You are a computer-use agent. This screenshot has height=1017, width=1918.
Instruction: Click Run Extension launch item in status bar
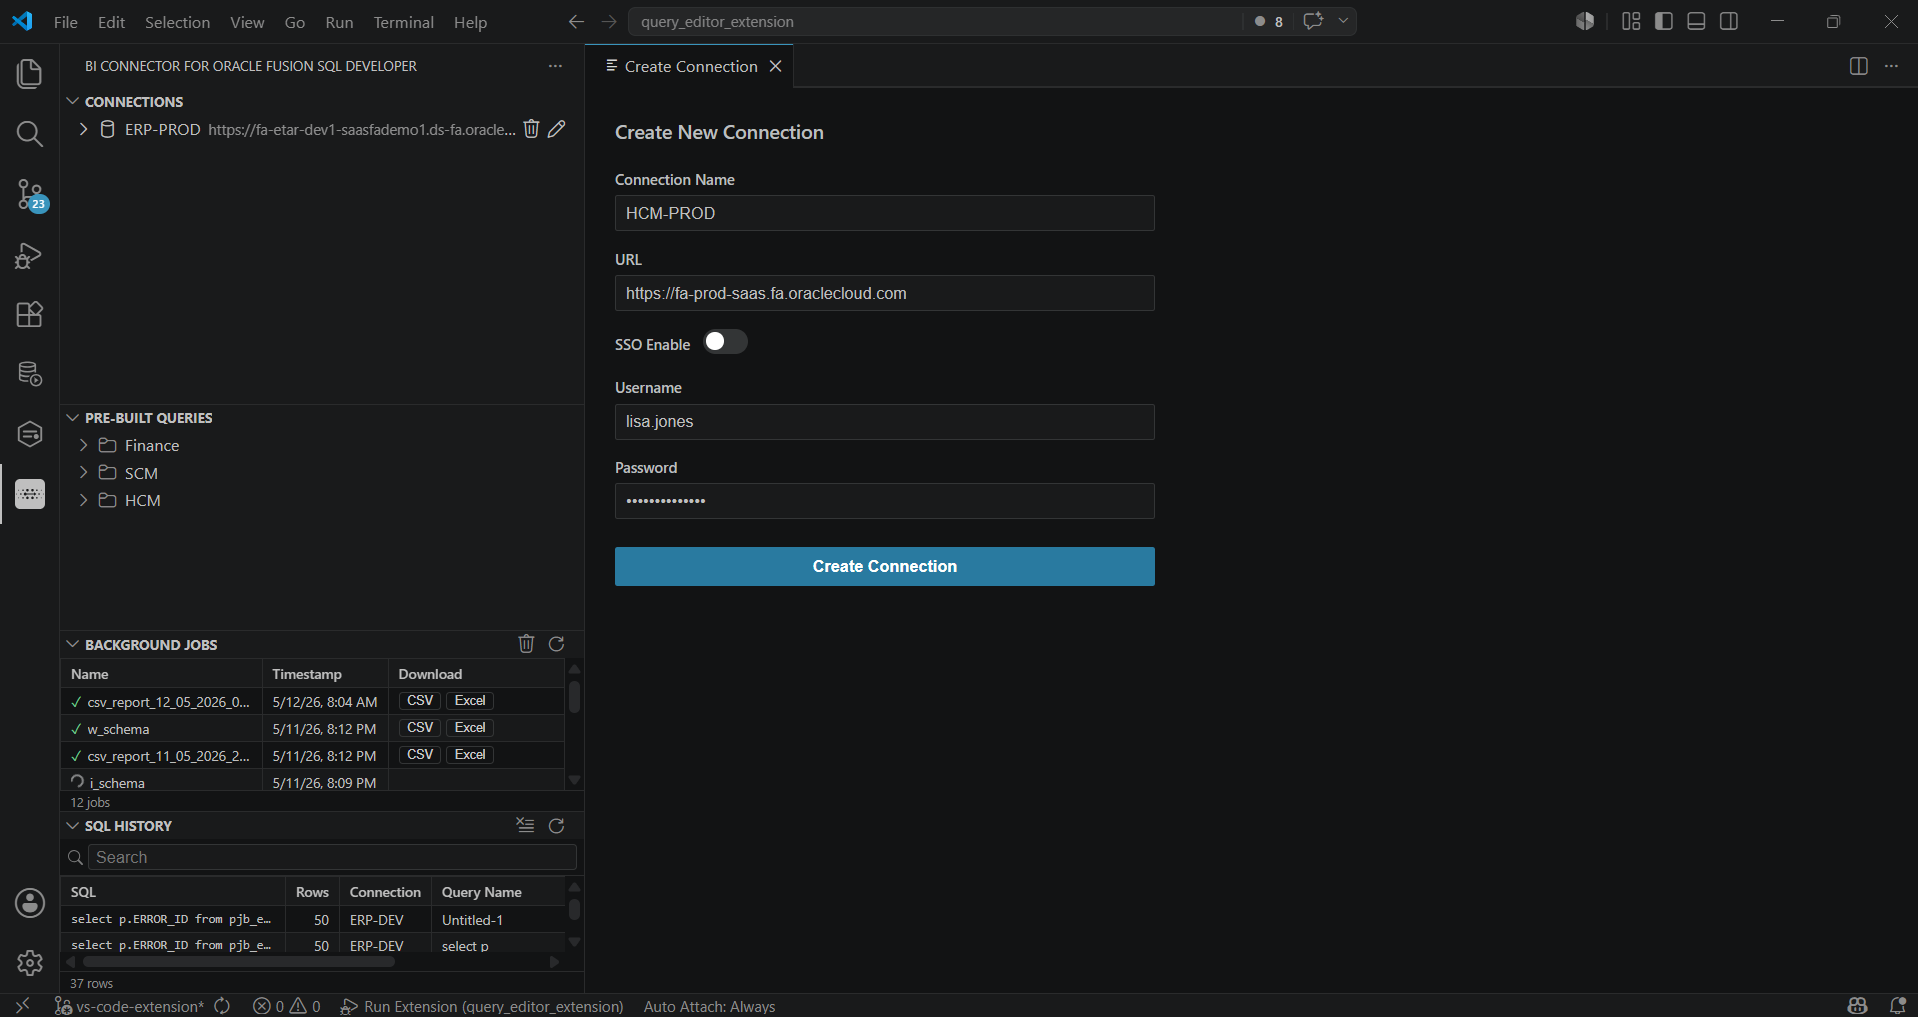[482, 1006]
